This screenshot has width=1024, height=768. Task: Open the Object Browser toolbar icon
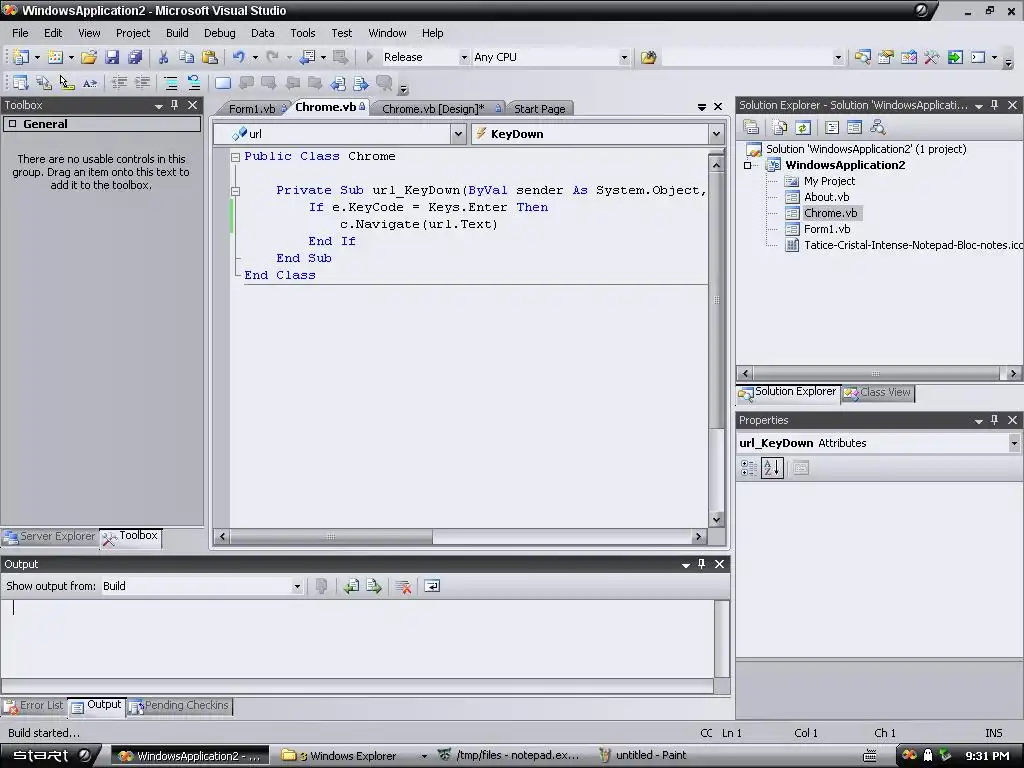908,57
